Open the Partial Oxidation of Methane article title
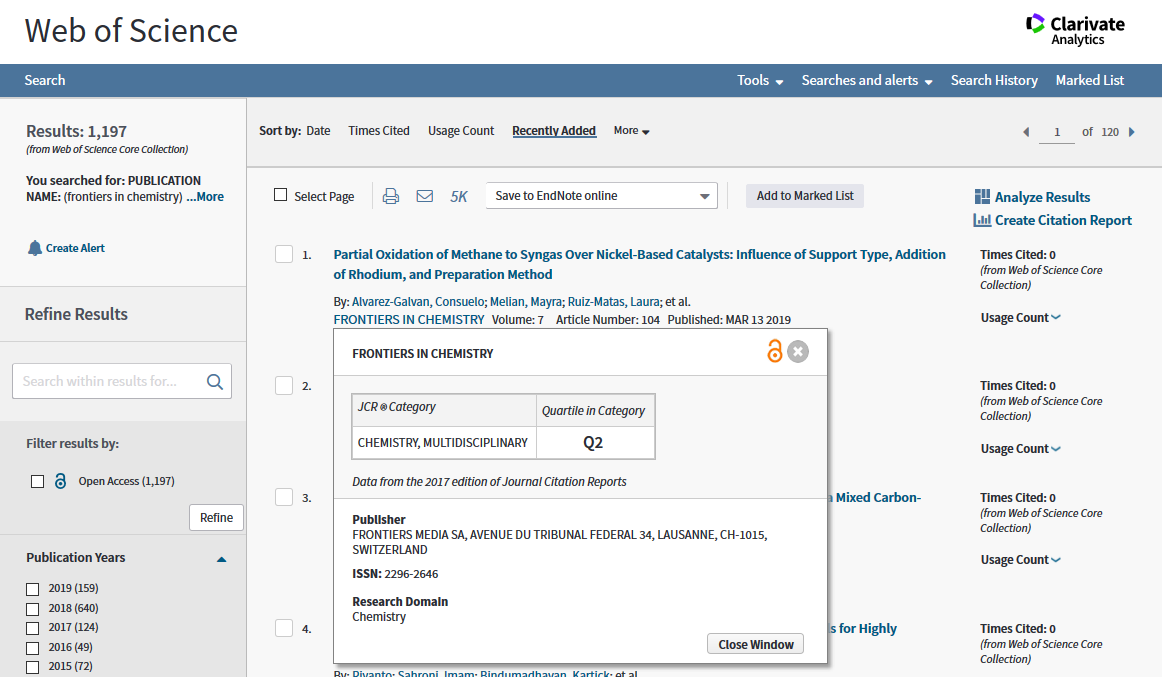Viewport: 1162px width, 677px height. [x=640, y=264]
